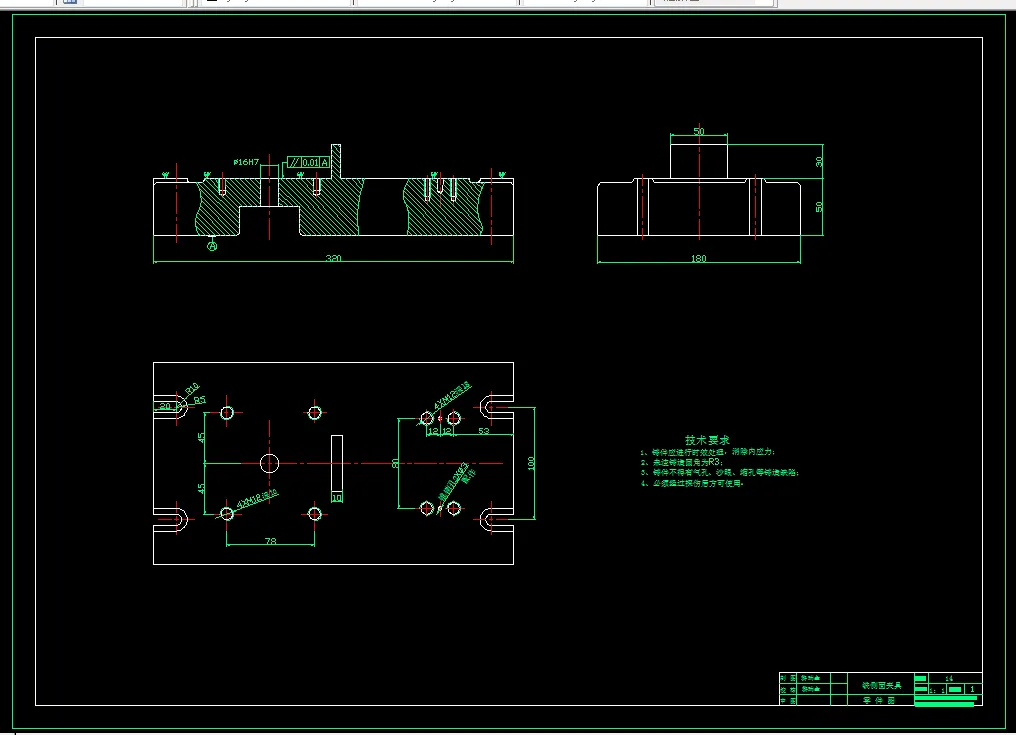Select technical requirement line mentioning R3

pyautogui.click(x=682, y=462)
